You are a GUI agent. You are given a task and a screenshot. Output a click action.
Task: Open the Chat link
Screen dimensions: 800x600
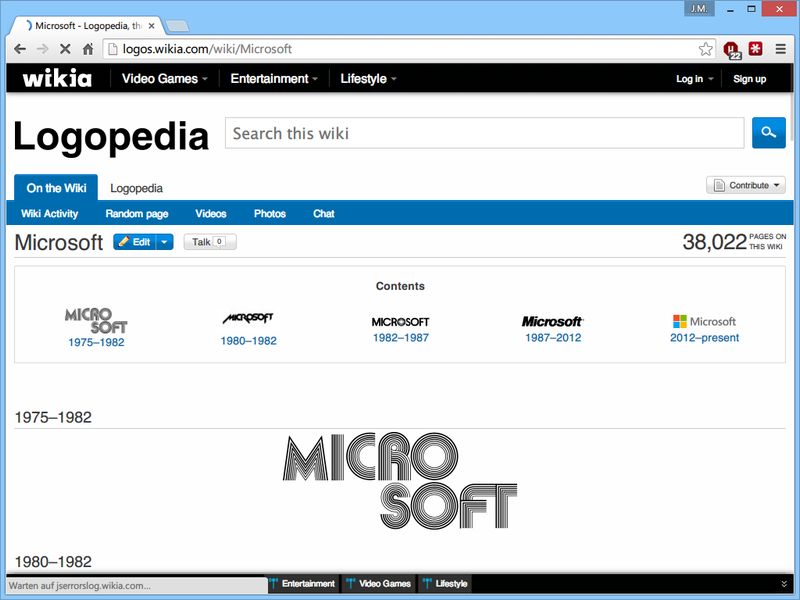[x=324, y=213]
